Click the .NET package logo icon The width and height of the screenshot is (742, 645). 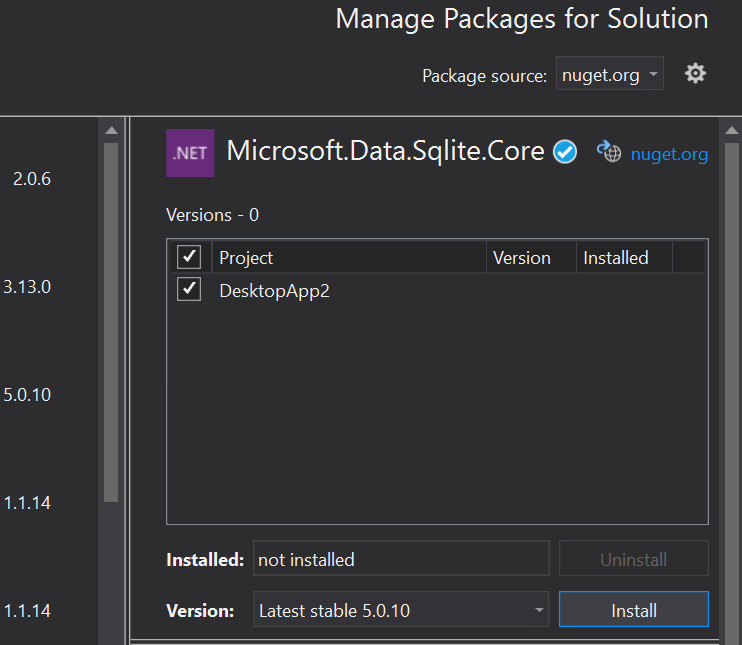[190, 153]
